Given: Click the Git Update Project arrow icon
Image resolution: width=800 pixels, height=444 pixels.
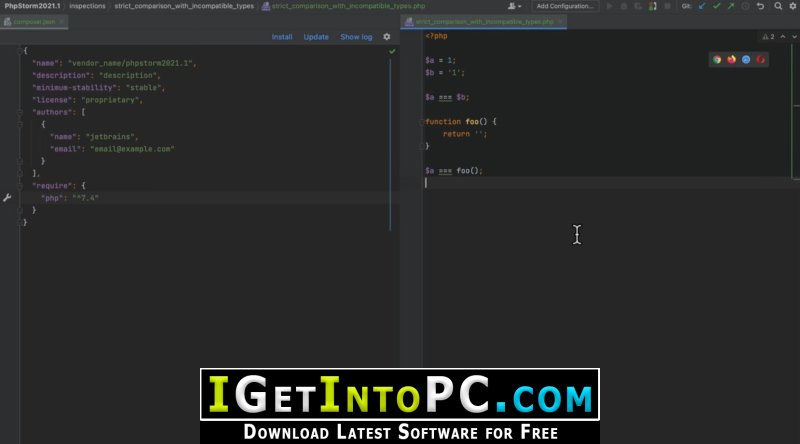Looking at the screenshot, I should point(703,6).
